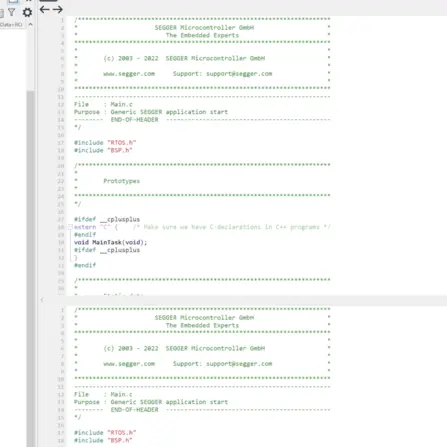Click the left panel vertical scrollbar
447x447 pixels.
(x=31, y=267)
